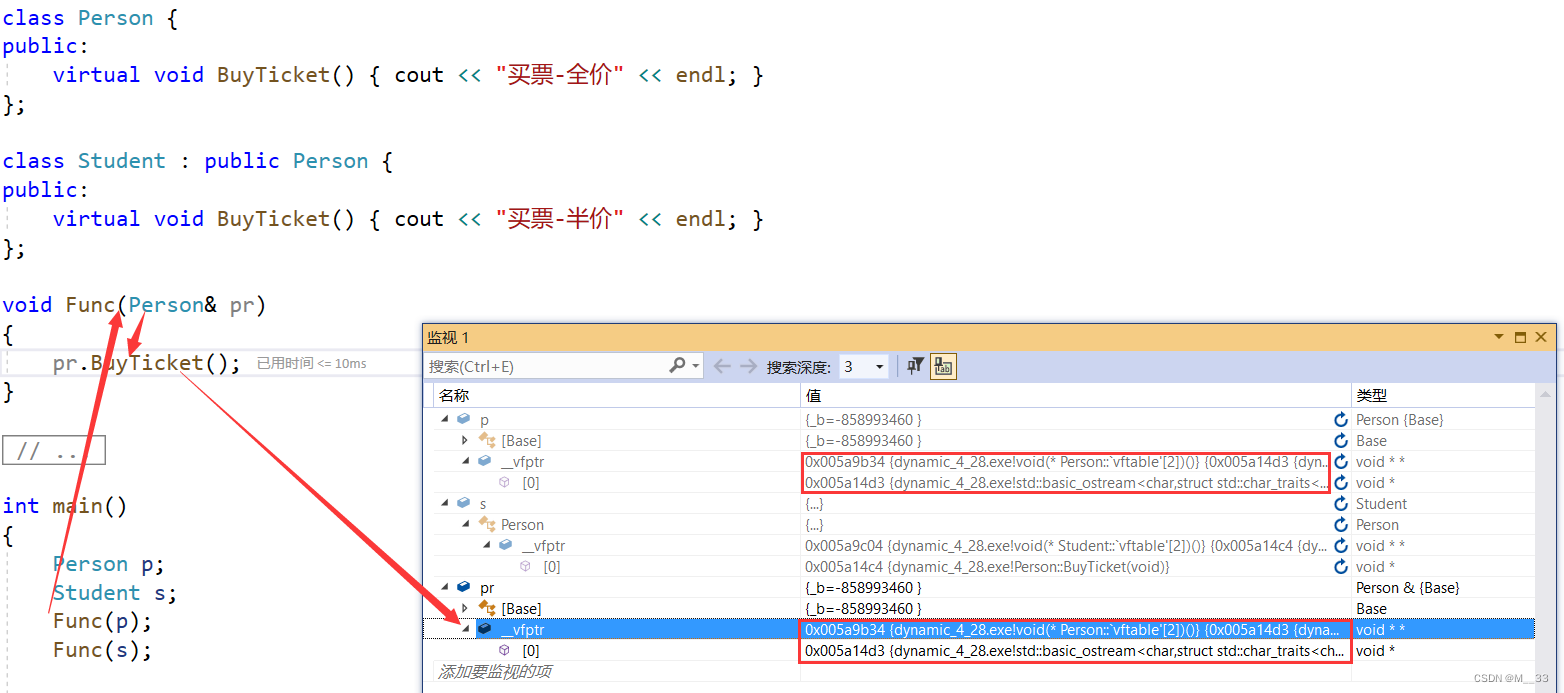The width and height of the screenshot is (1564, 693).
Task: Go to next search result with forward arrow
Action: 748,366
